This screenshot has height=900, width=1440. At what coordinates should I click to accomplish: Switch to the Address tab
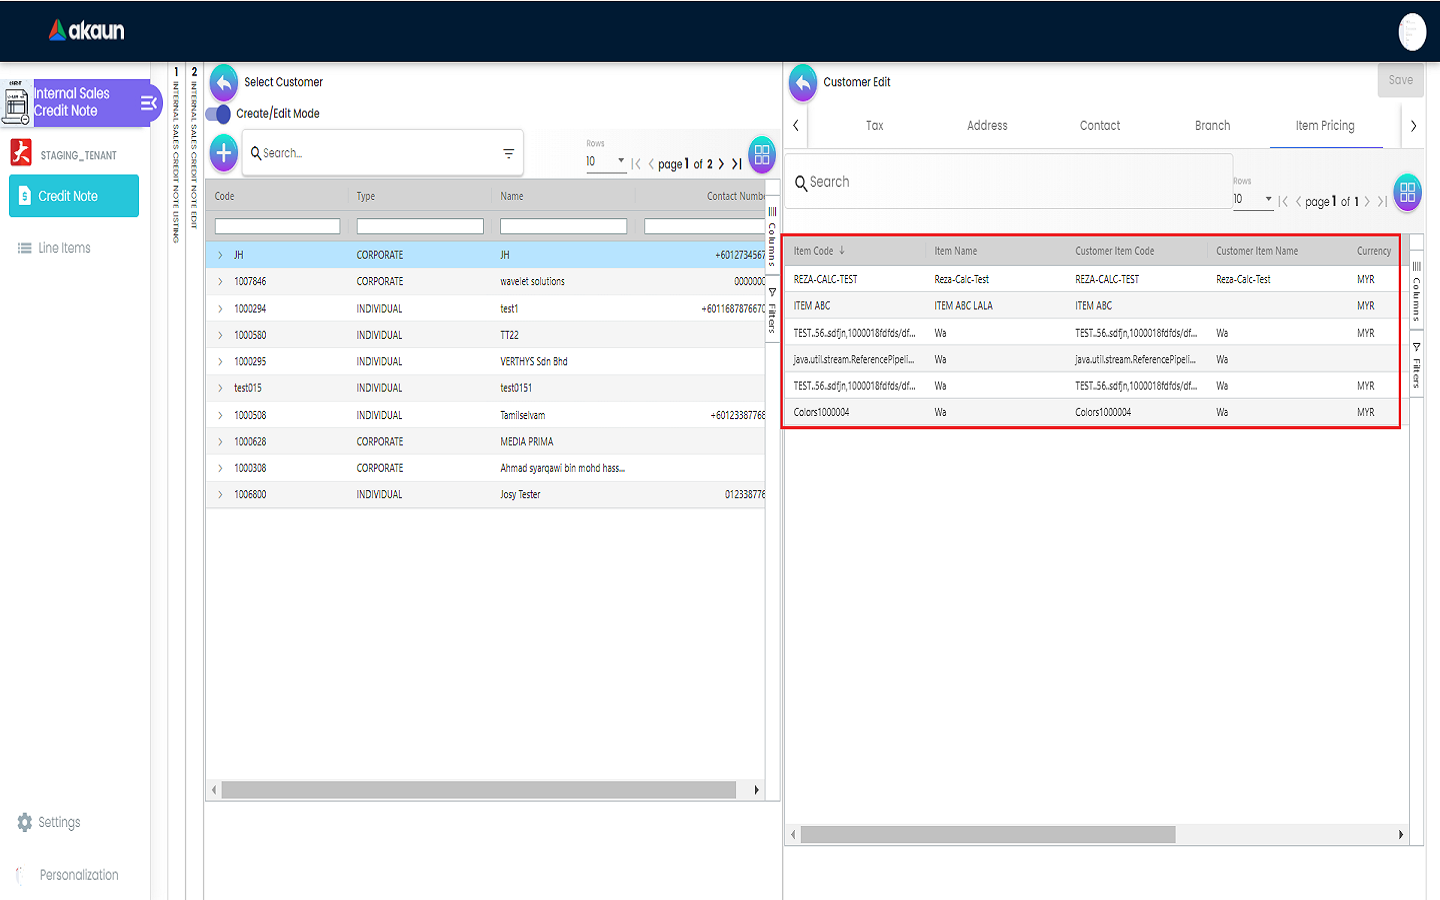pos(987,126)
